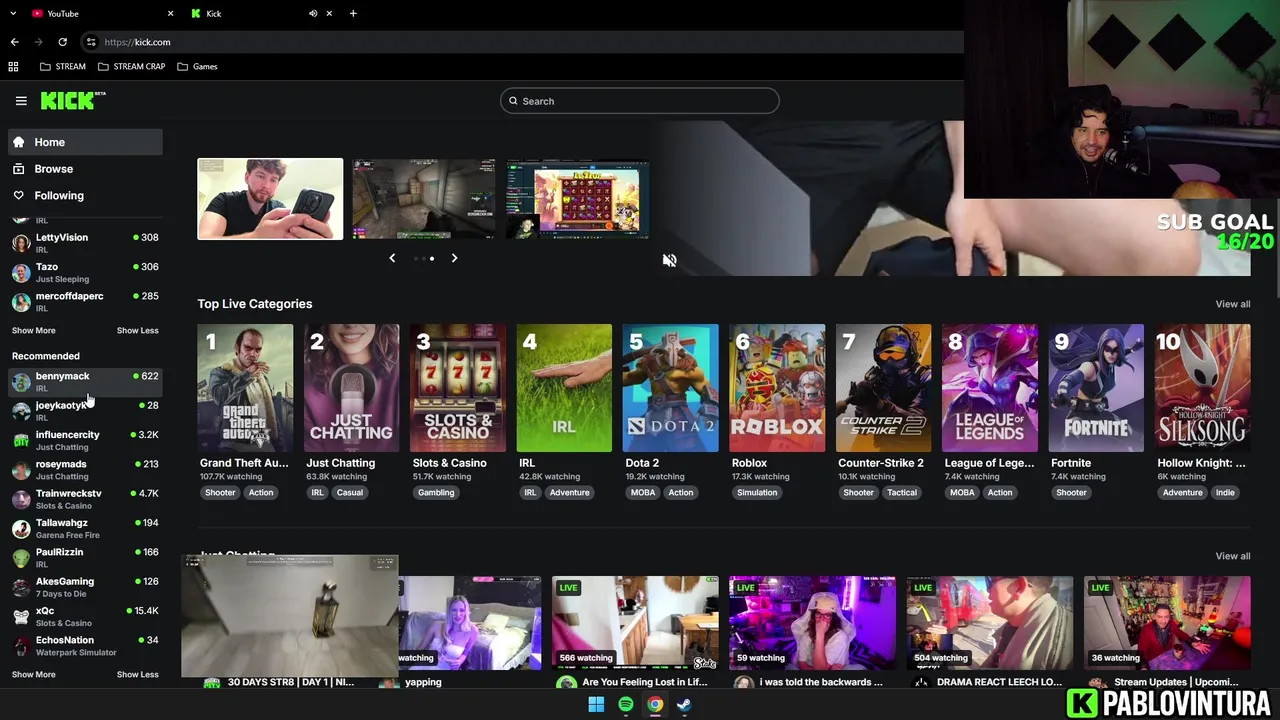Go to next featured stream

click(454, 258)
